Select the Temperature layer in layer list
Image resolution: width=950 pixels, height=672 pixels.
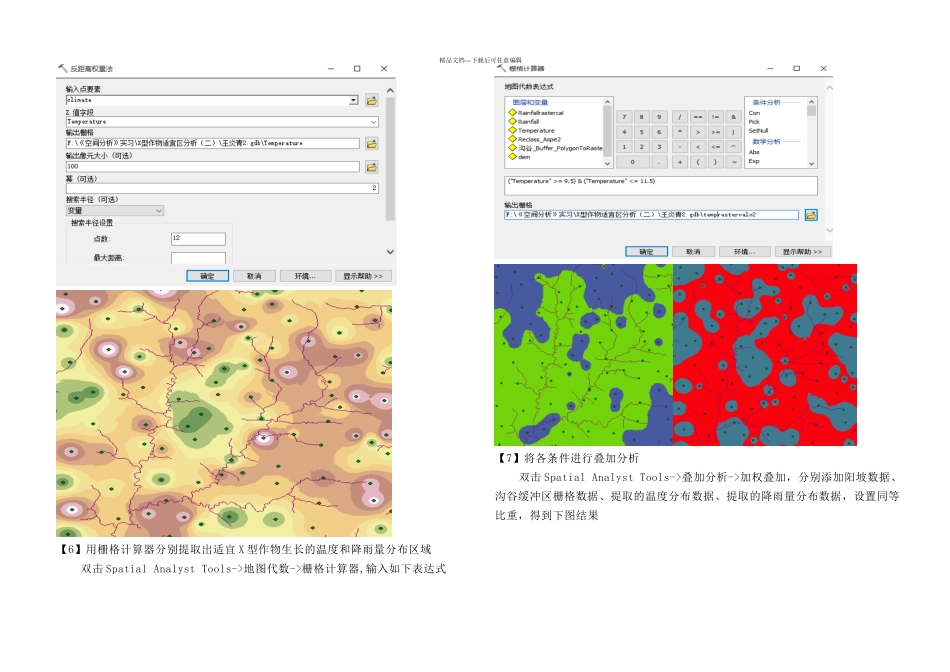tap(536, 130)
